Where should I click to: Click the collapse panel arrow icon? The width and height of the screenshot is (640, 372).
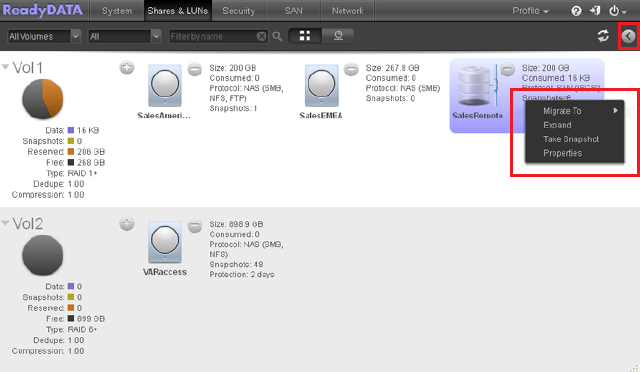[x=629, y=36]
